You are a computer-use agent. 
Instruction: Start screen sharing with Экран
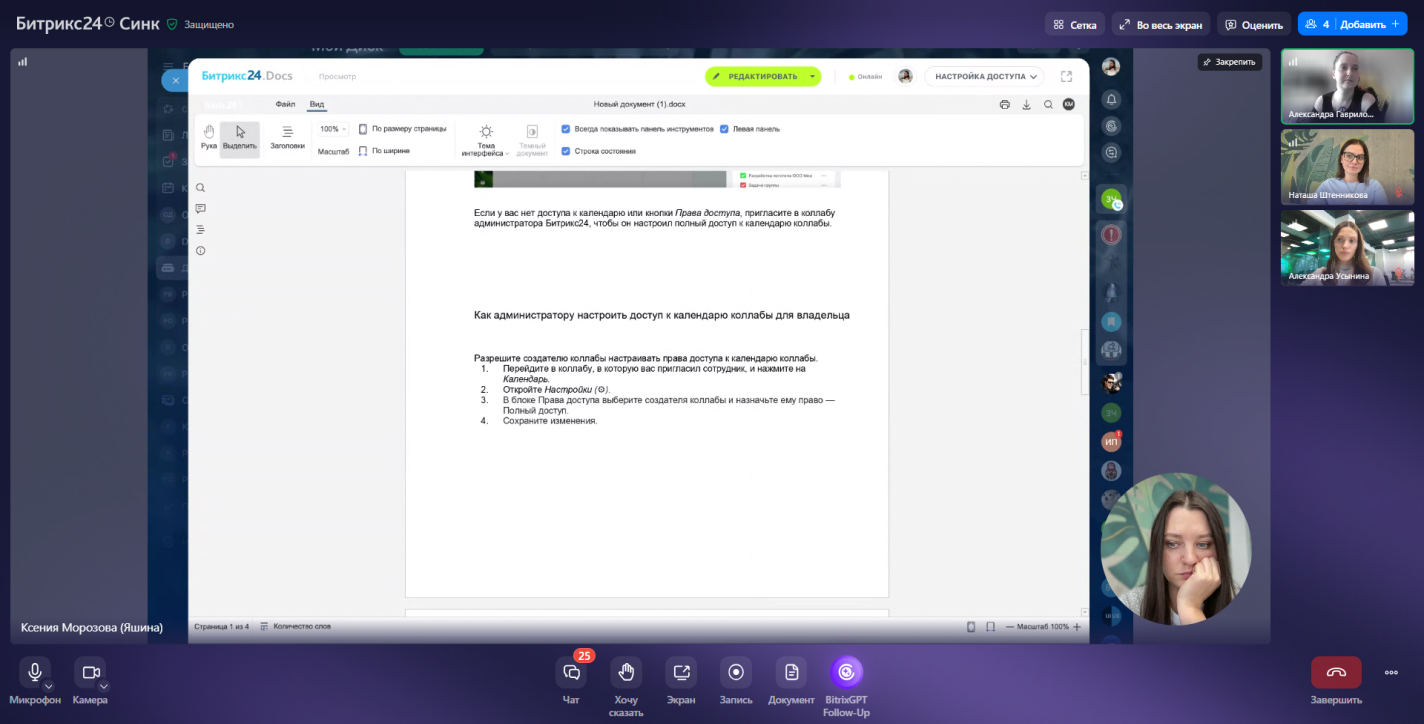(x=681, y=673)
